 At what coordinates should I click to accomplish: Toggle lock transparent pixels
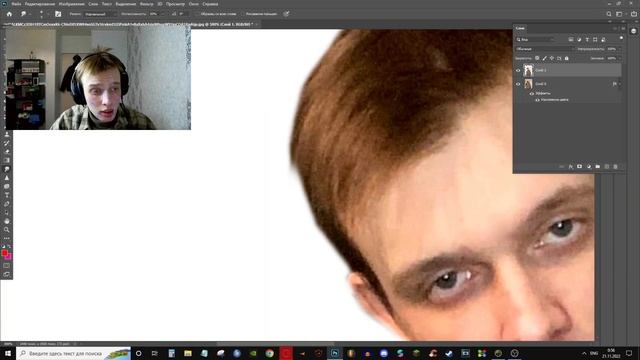[x=537, y=58]
